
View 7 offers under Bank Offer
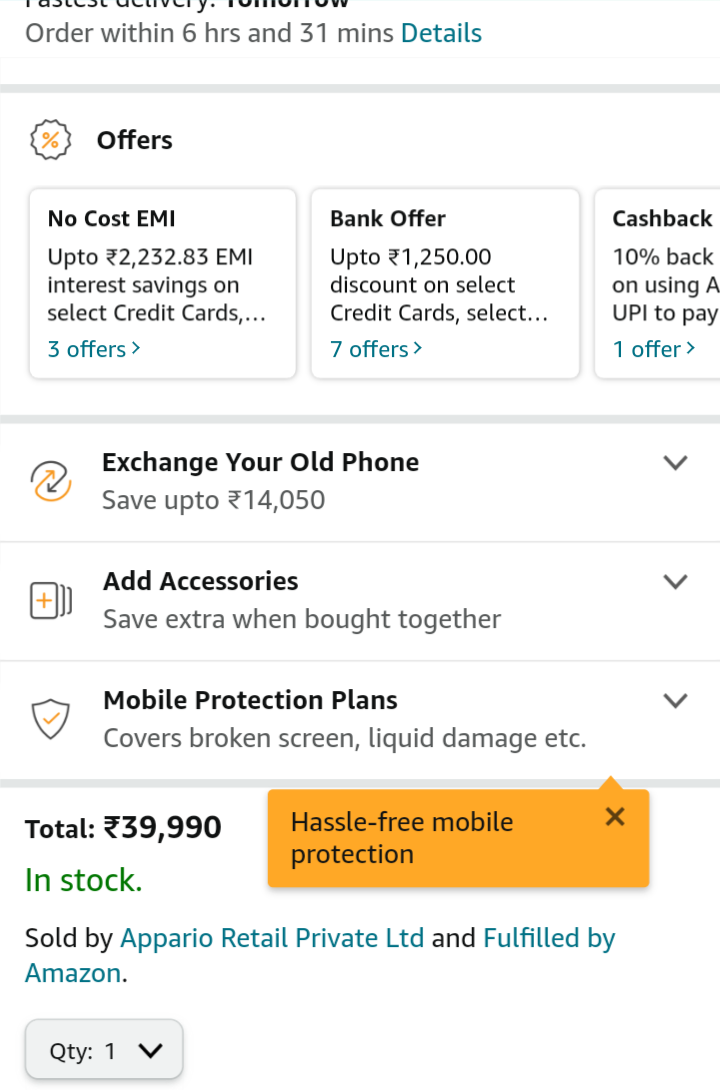[376, 349]
